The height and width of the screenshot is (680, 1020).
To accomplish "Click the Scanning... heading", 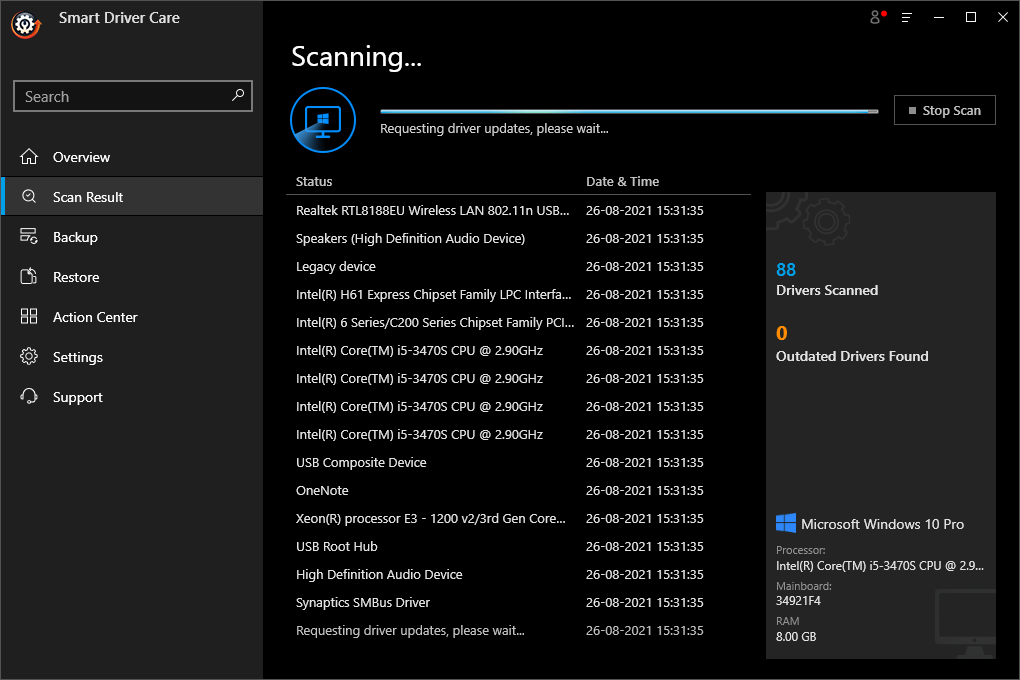I will [x=356, y=57].
